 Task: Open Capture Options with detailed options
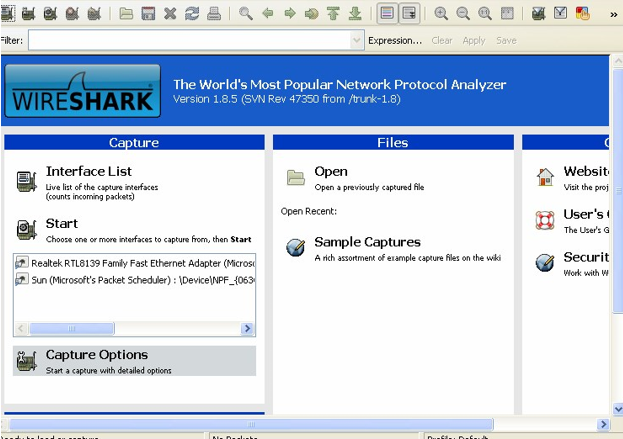(x=134, y=361)
